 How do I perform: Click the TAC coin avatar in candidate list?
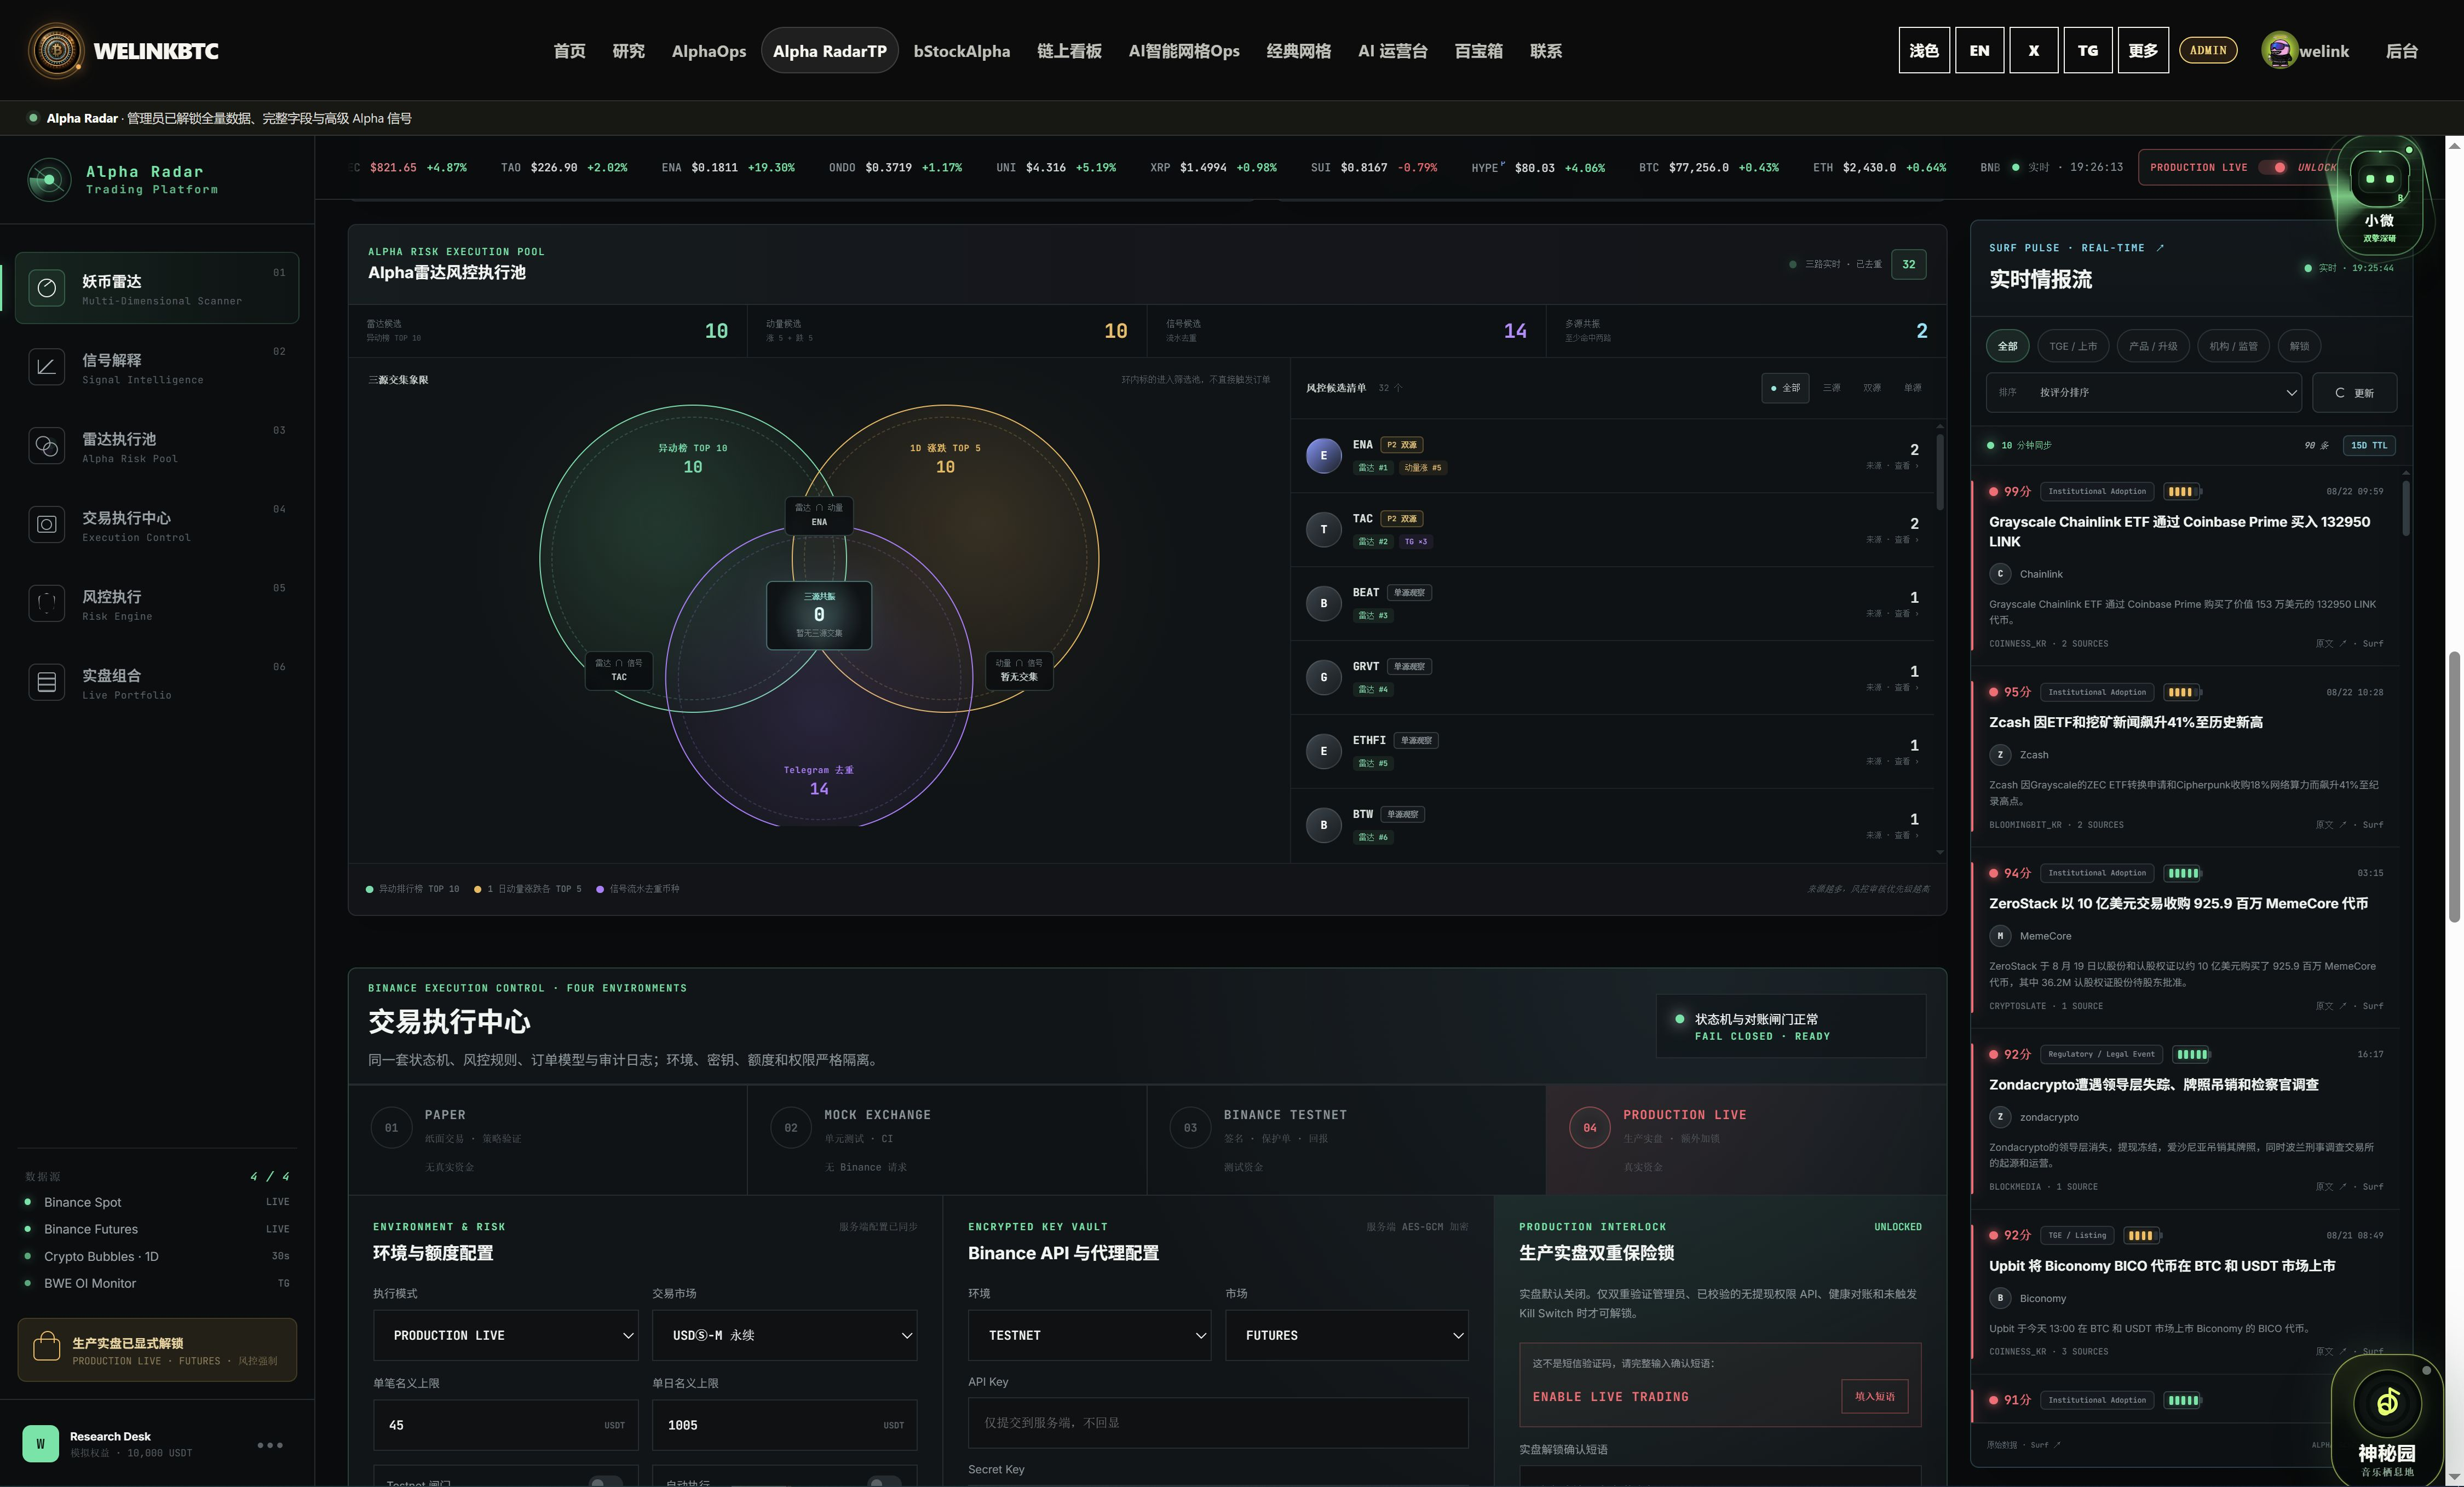point(1323,529)
